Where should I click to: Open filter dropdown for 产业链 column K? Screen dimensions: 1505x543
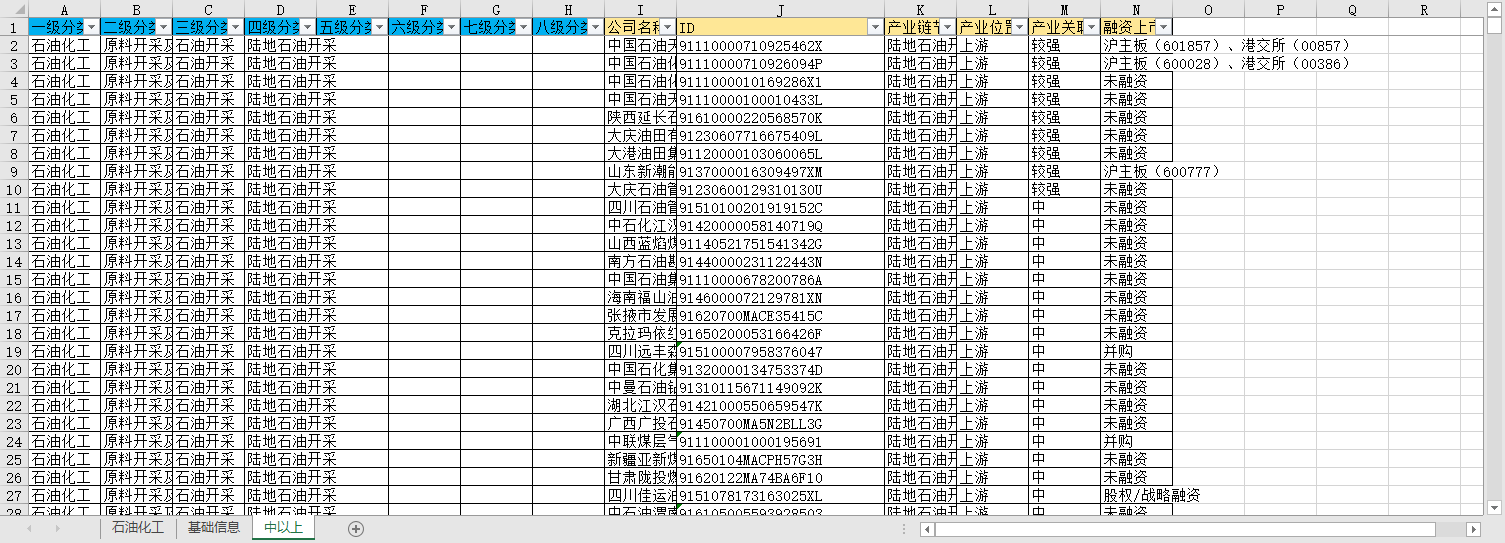(x=948, y=27)
